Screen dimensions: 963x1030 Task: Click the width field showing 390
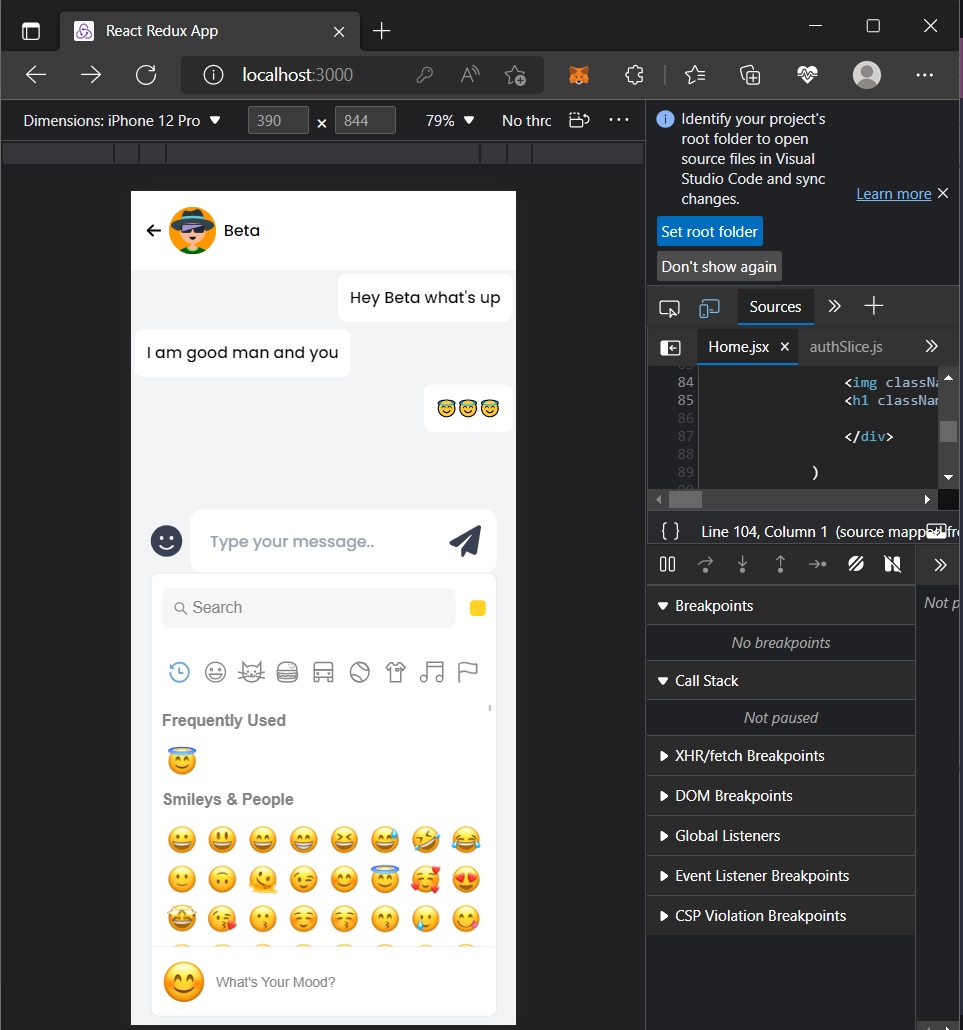point(278,120)
